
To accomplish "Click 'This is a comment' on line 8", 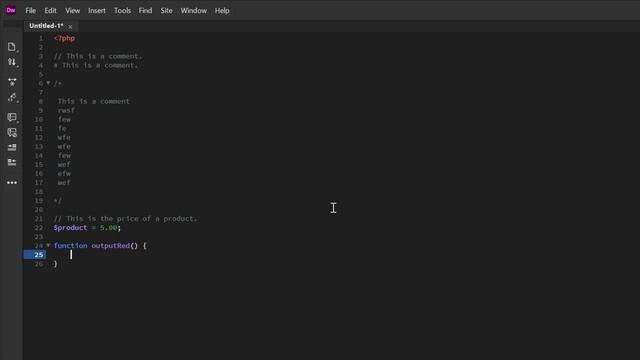I will point(93,101).
